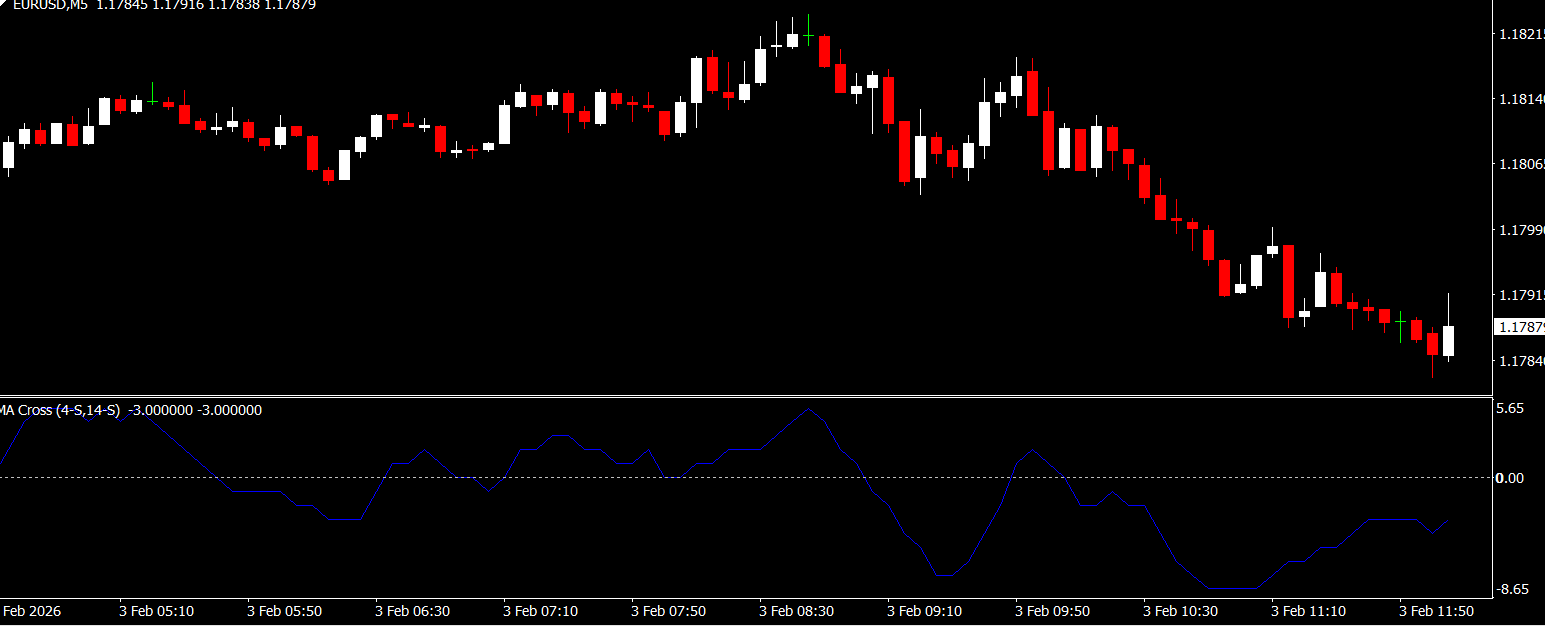Click the -8.65 value on indicator scale

pyautogui.click(x=1509, y=590)
